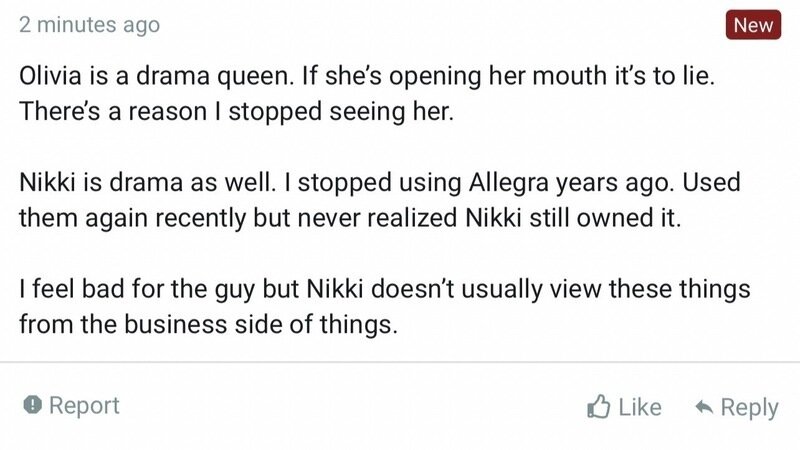Click the exclamation Report icon
Image resolution: width=800 pixels, height=450 pixels.
33,406
